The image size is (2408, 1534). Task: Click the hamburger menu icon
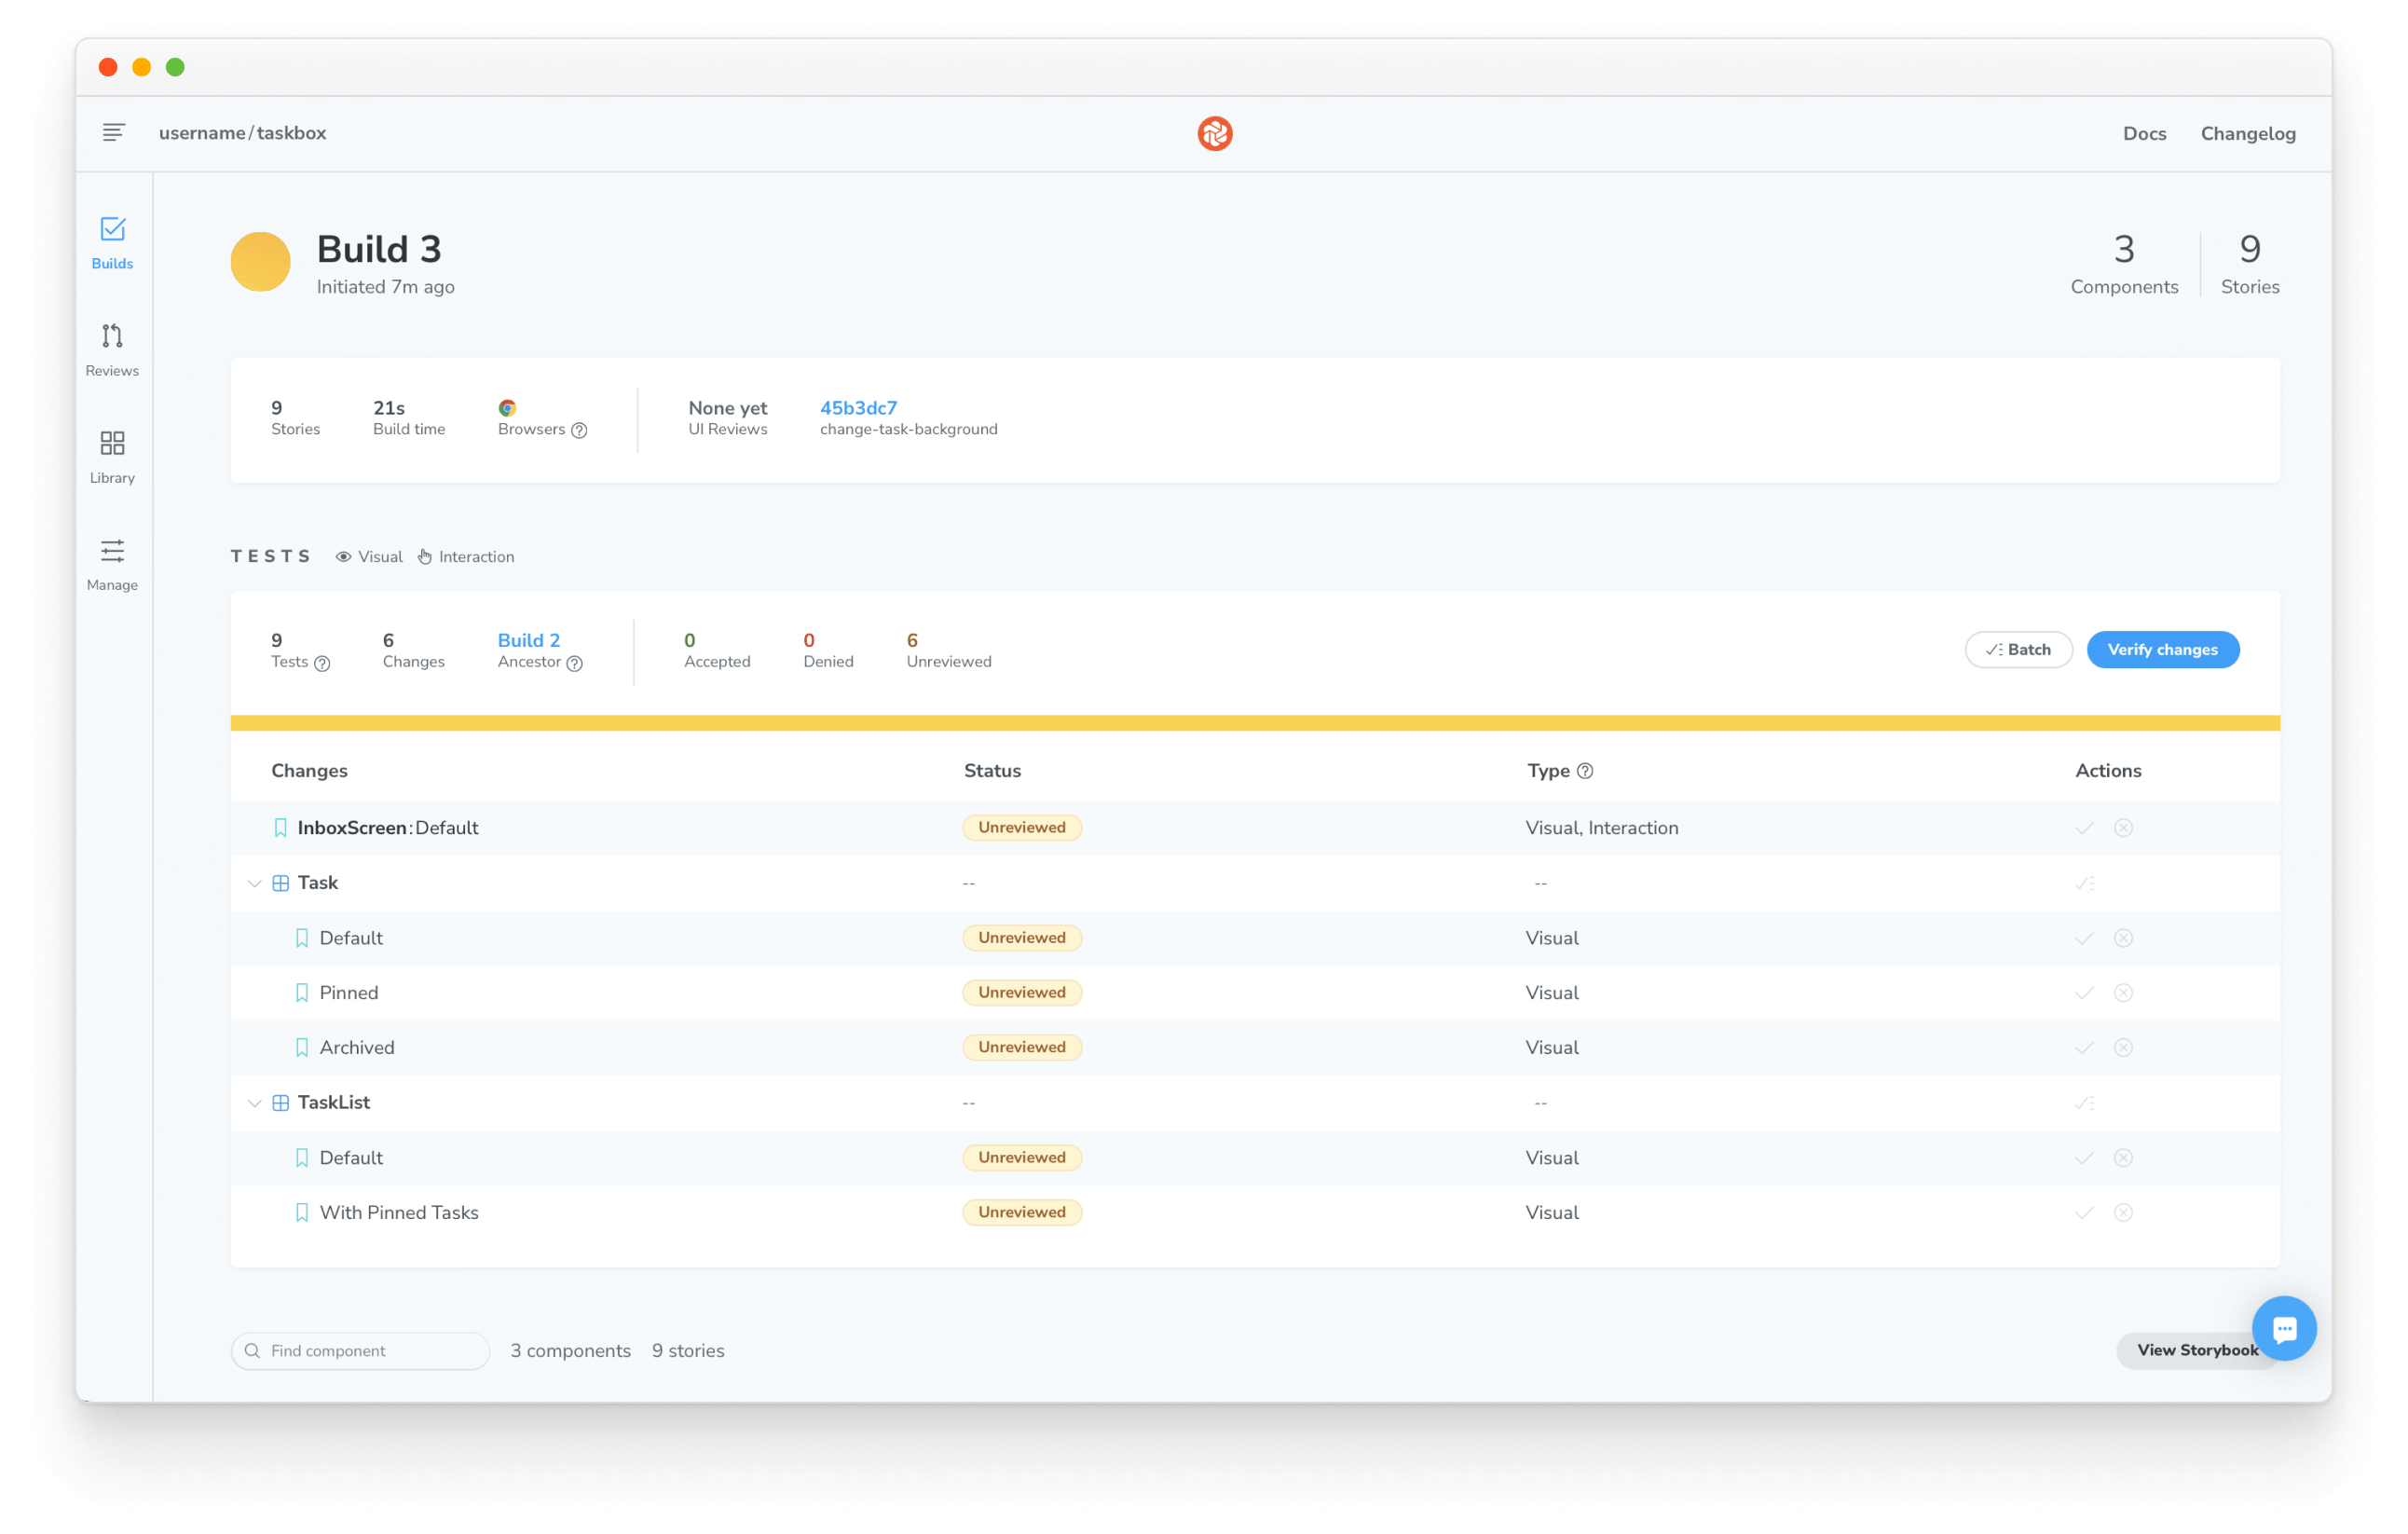click(x=113, y=133)
